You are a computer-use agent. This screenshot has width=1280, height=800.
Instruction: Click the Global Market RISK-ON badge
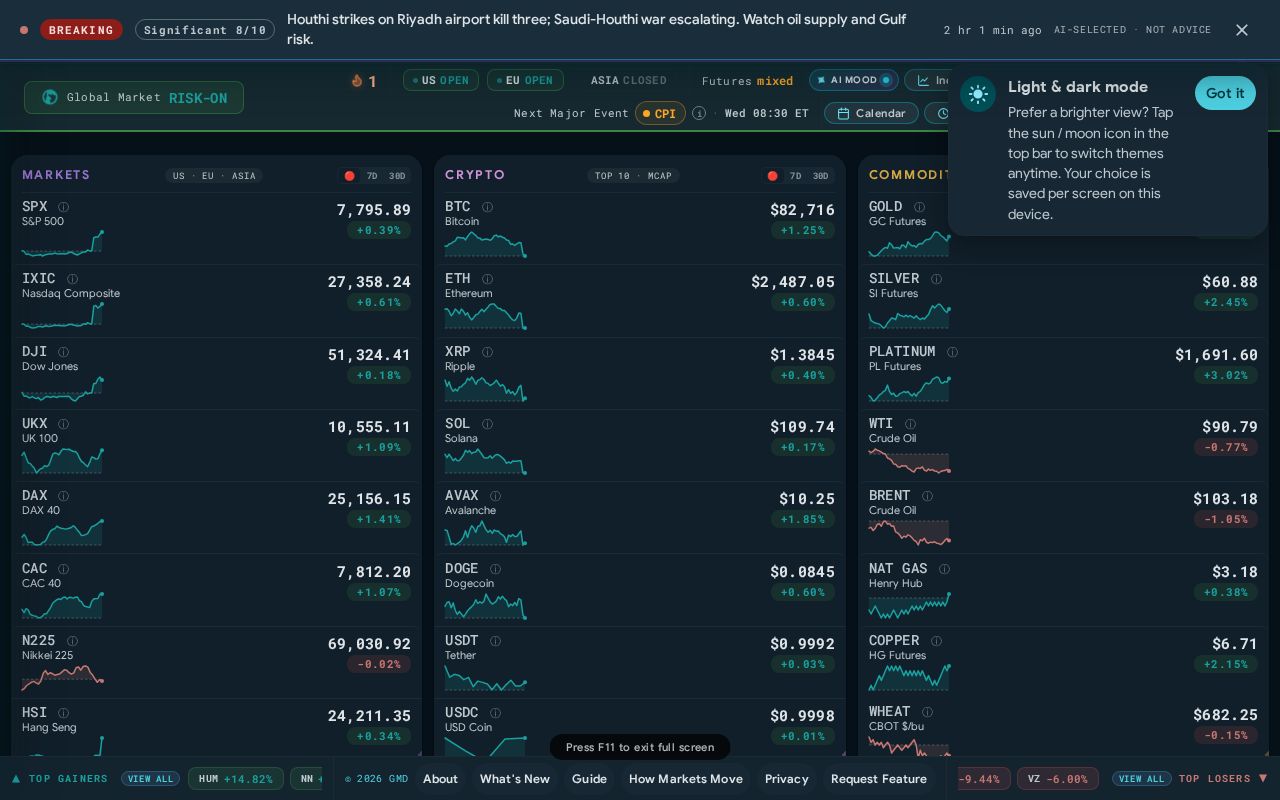(x=134, y=98)
